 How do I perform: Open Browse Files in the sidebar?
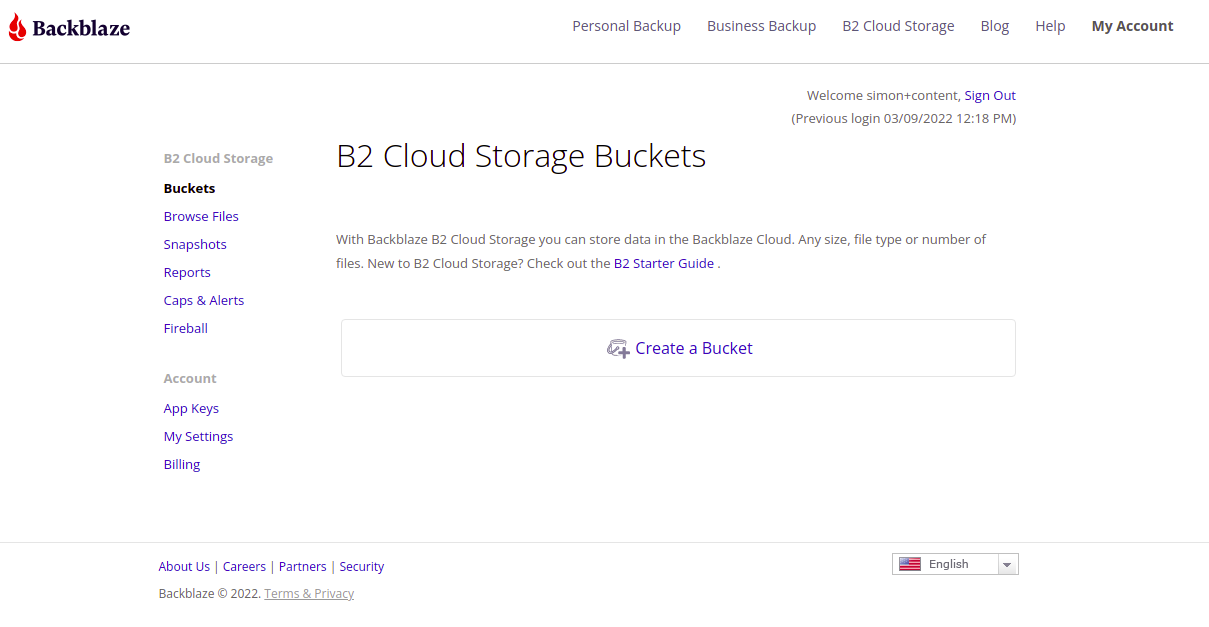click(x=201, y=216)
